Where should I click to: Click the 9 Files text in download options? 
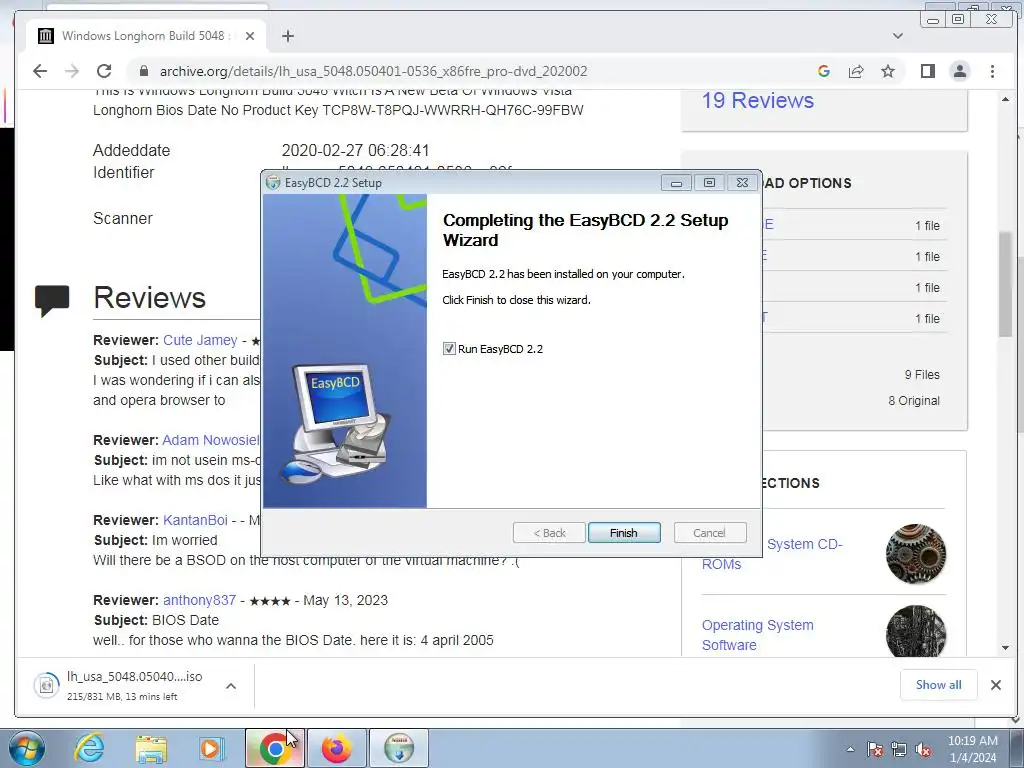click(x=921, y=375)
